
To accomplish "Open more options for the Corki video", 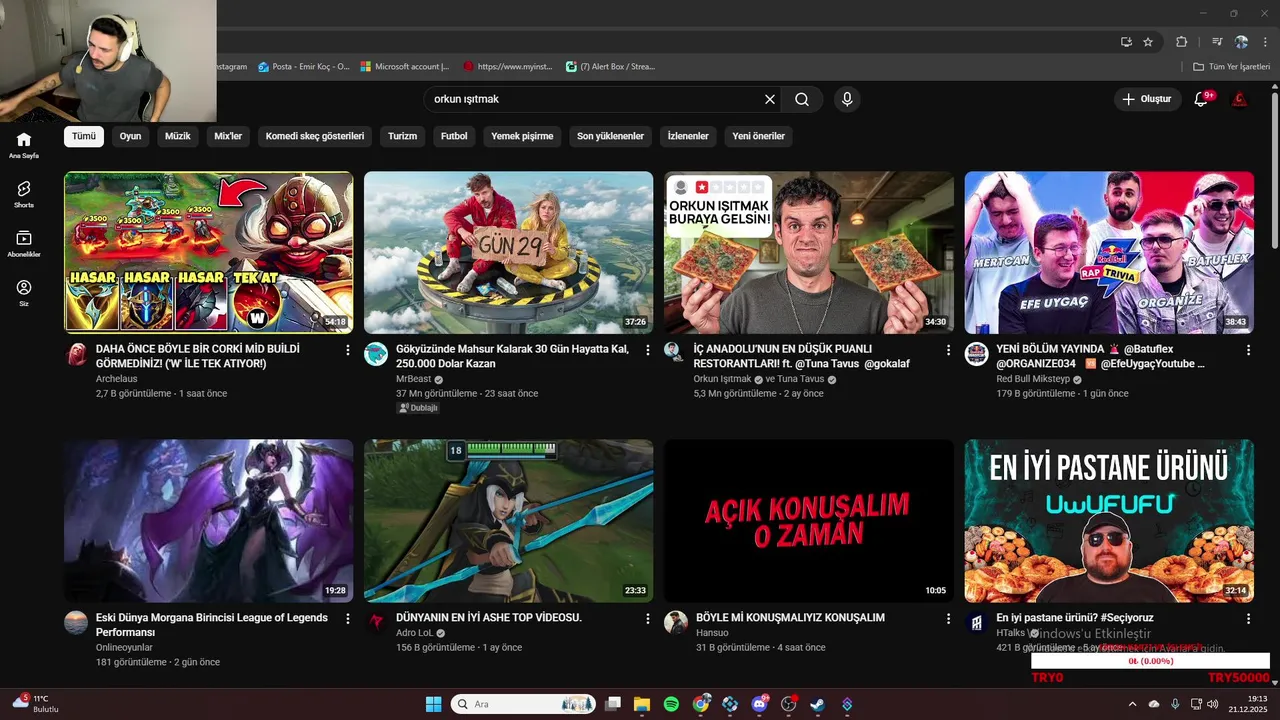I will 348,350.
